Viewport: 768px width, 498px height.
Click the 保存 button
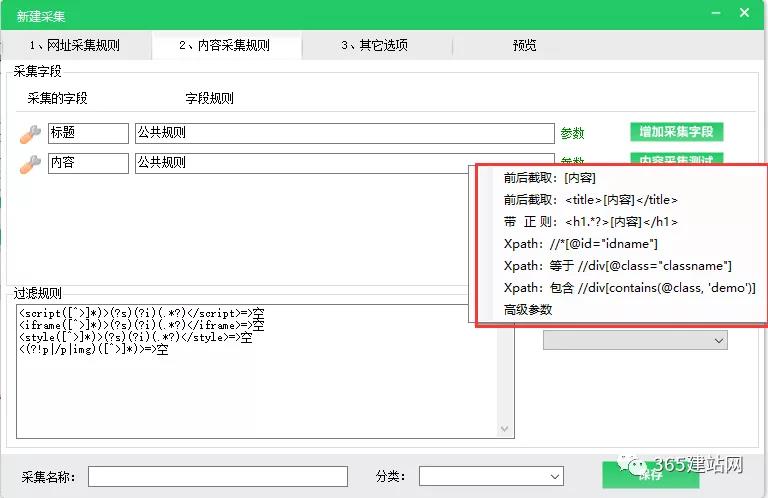pyautogui.click(x=650, y=475)
